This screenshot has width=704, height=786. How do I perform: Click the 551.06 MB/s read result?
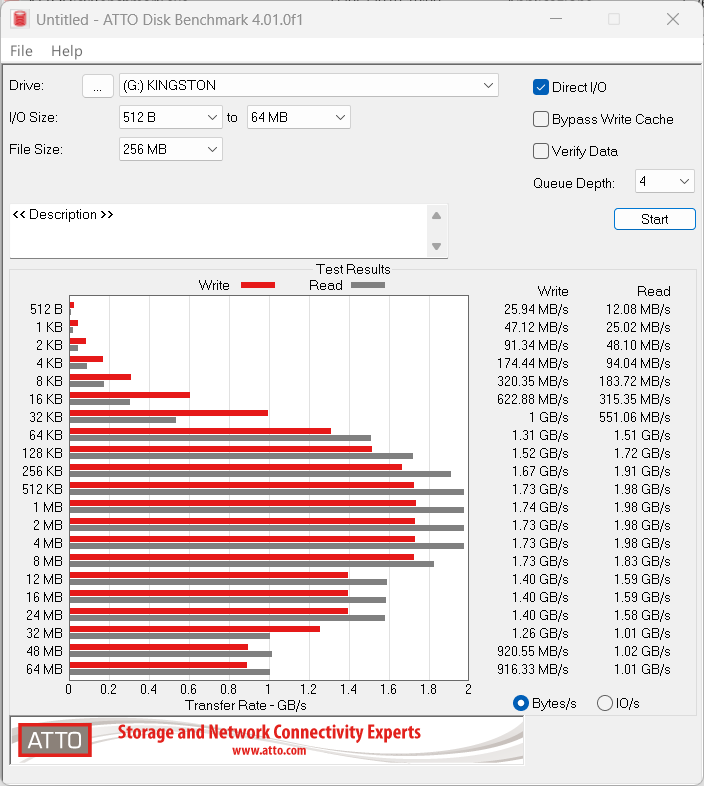pos(634,418)
